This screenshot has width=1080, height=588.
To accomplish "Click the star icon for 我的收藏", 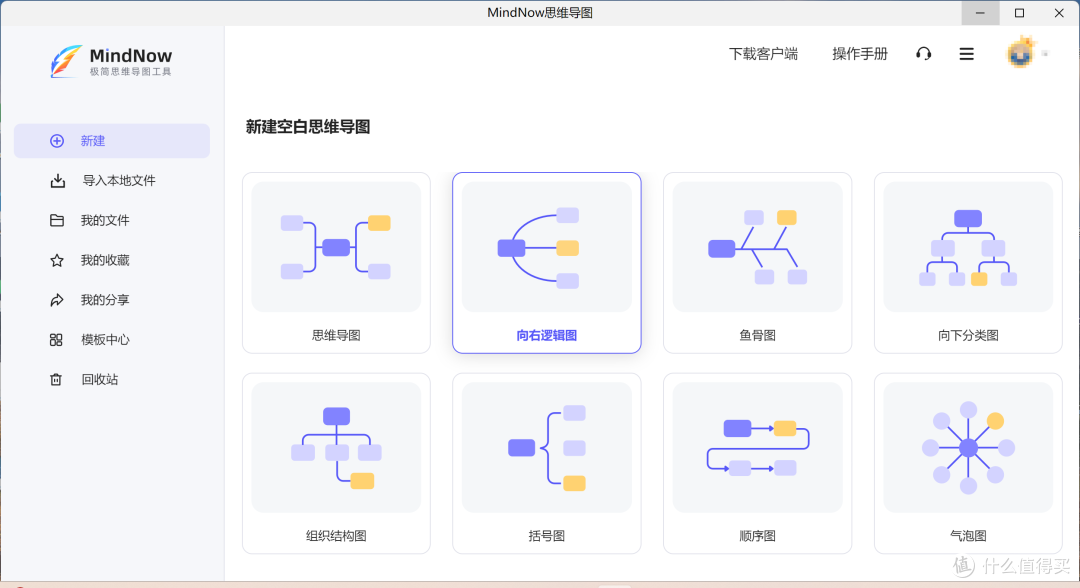I will tap(57, 260).
